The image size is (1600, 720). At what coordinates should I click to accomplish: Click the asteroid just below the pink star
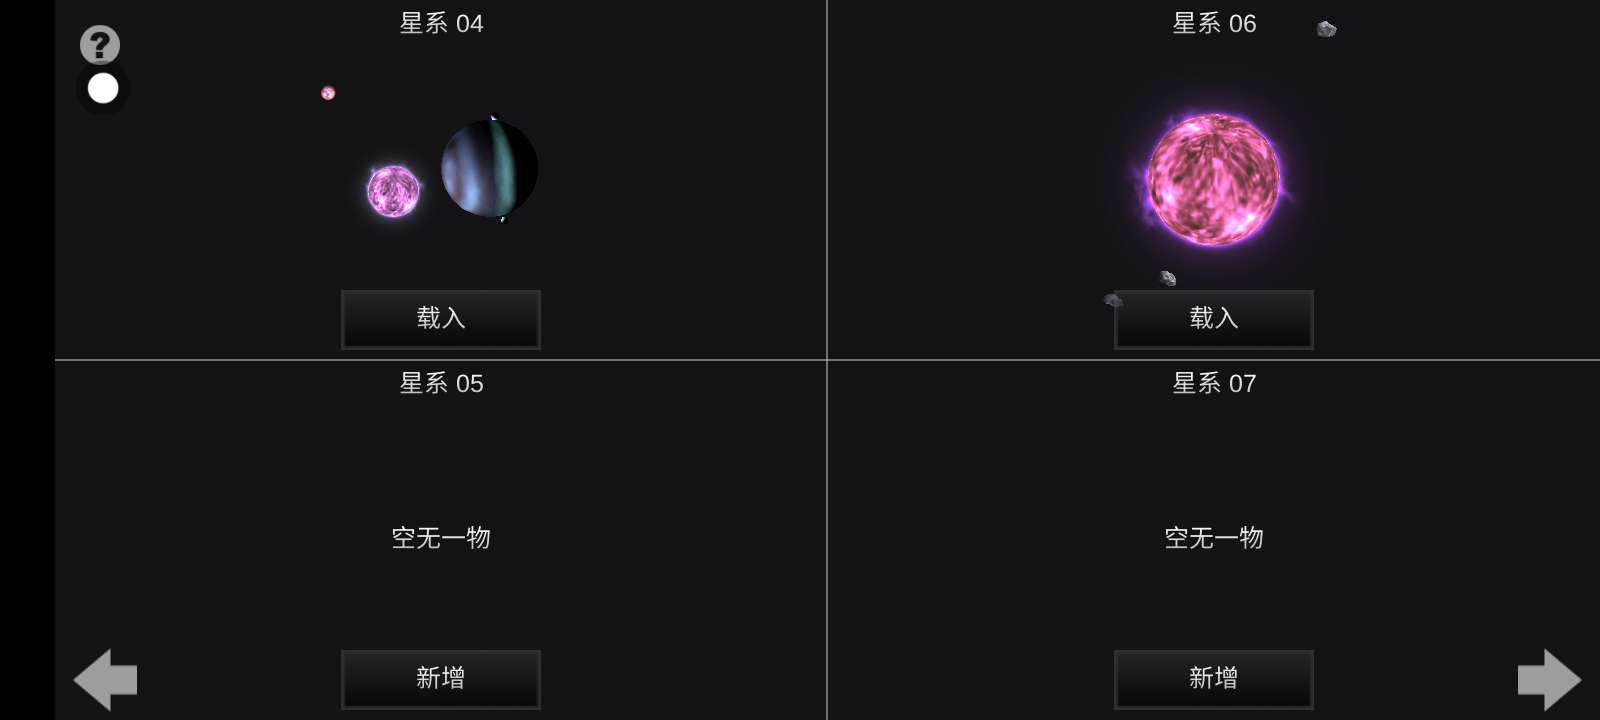1168,277
